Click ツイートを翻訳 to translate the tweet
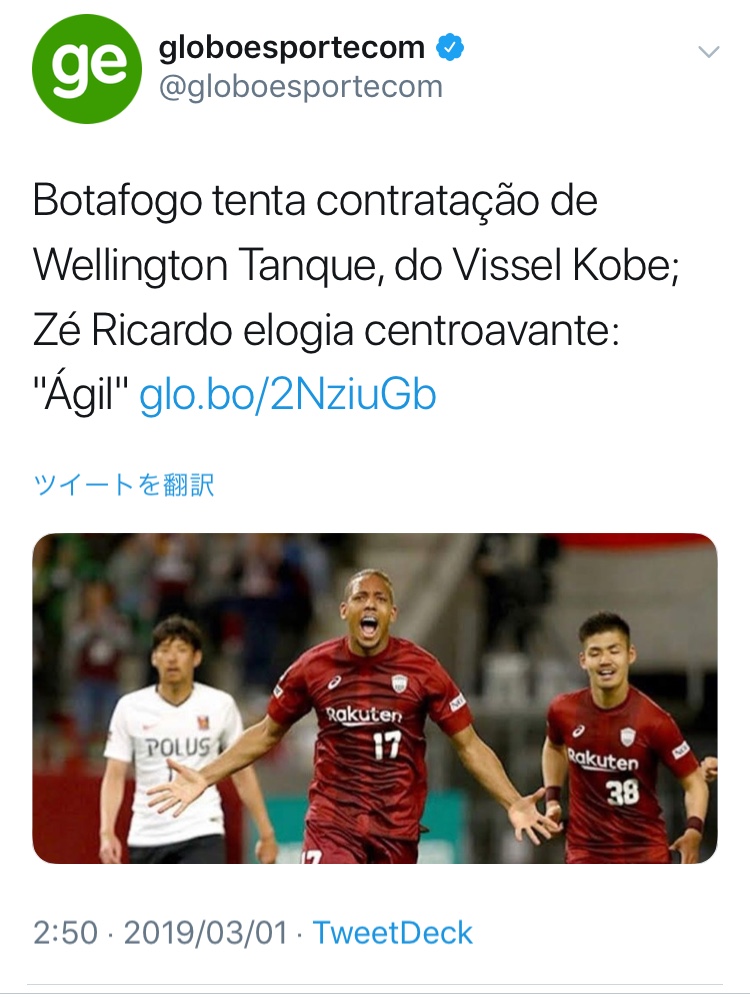The width and height of the screenshot is (750, 998). coord(124,486)
